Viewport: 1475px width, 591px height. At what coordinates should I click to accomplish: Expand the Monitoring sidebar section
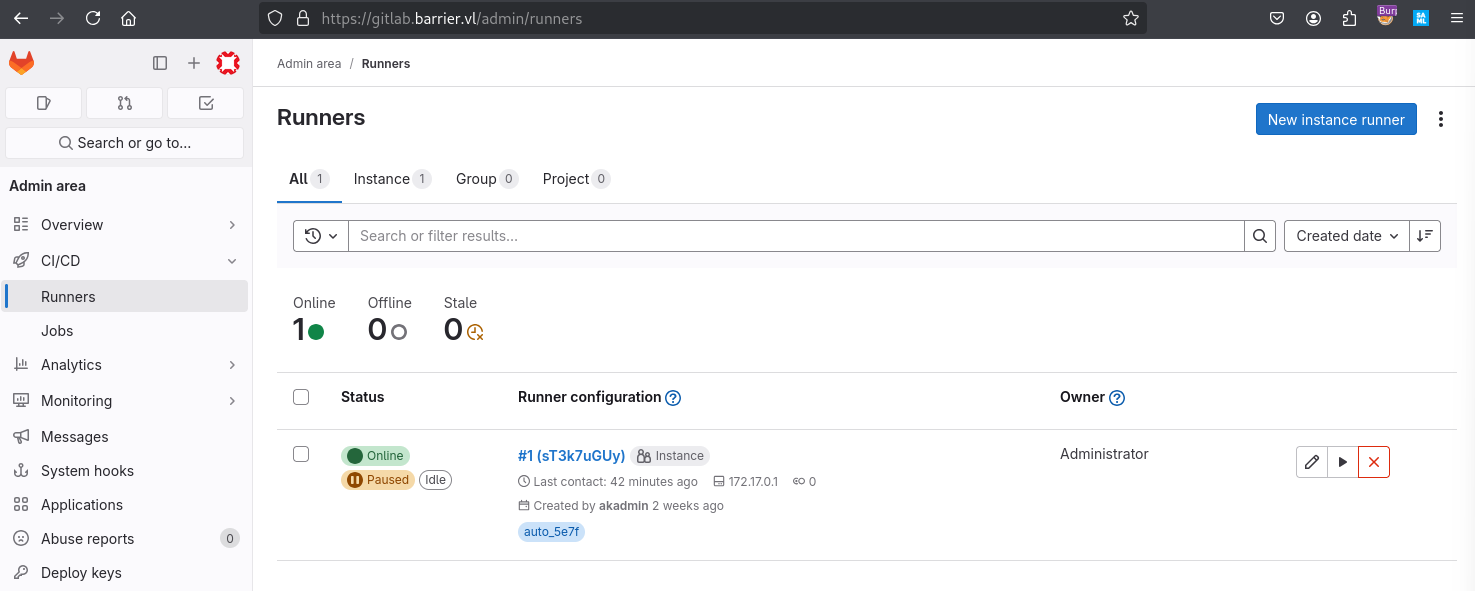pyautogui.click(x=125, y=401)
